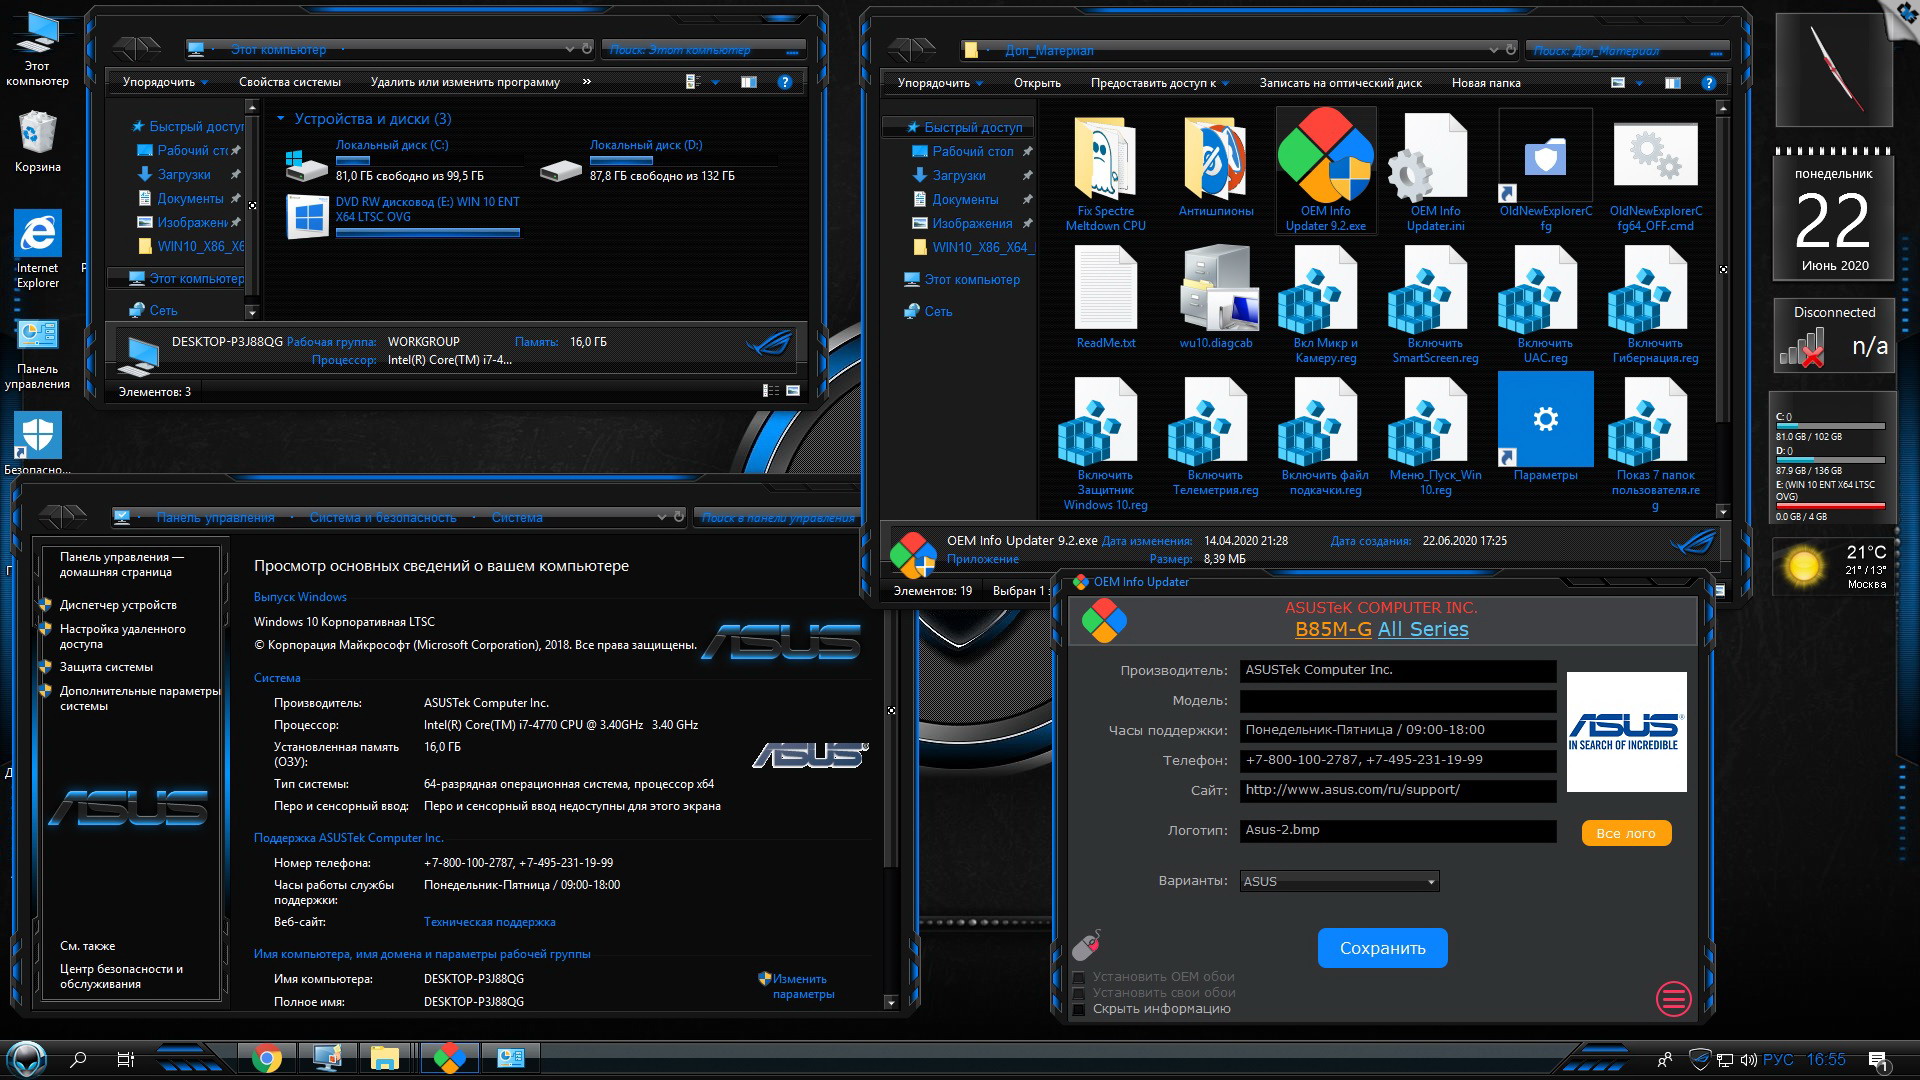The width and height of the screenshot is (1920, 1080).
Task: Open the Fix Spectre Meltdown CPU folder
Action: tap(1105, 175)
